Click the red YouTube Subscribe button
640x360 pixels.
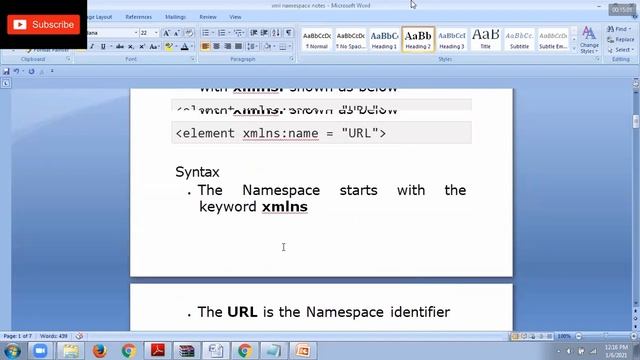(44, 25)
